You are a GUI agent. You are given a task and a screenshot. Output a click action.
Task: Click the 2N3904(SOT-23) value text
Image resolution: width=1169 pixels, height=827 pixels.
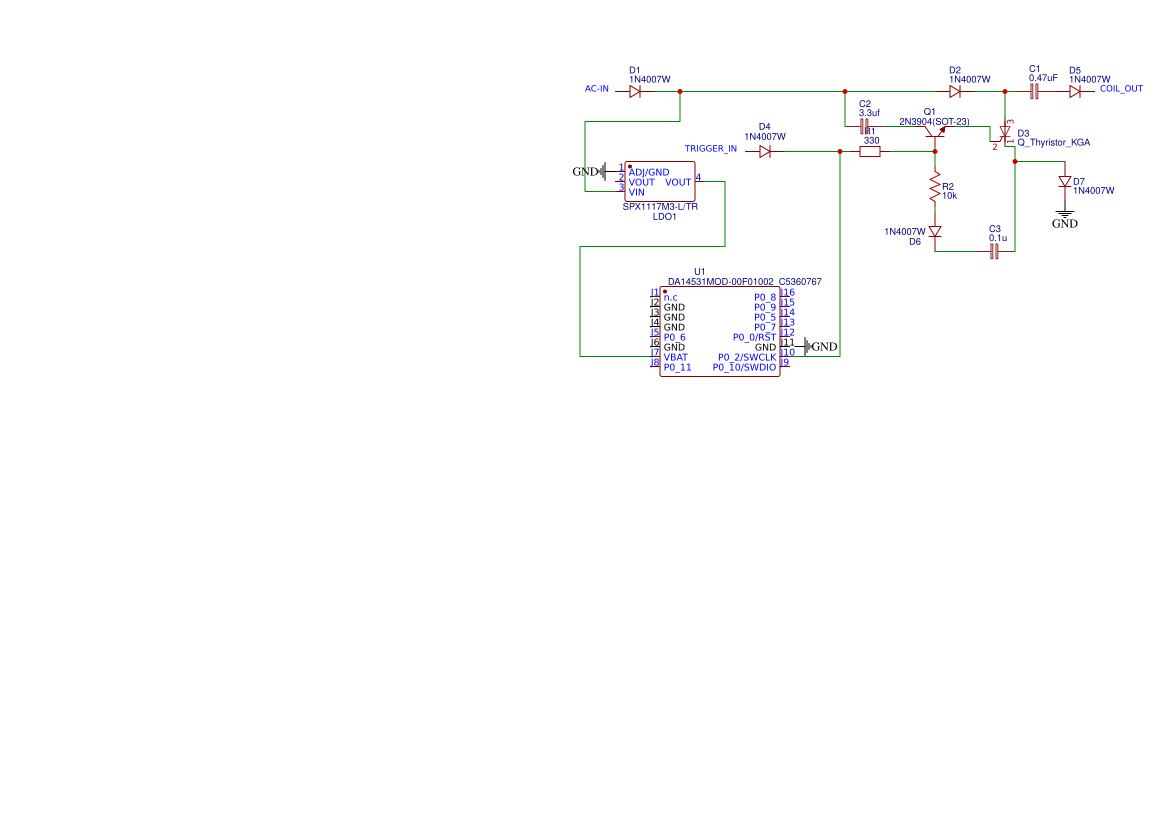[934, 122]
